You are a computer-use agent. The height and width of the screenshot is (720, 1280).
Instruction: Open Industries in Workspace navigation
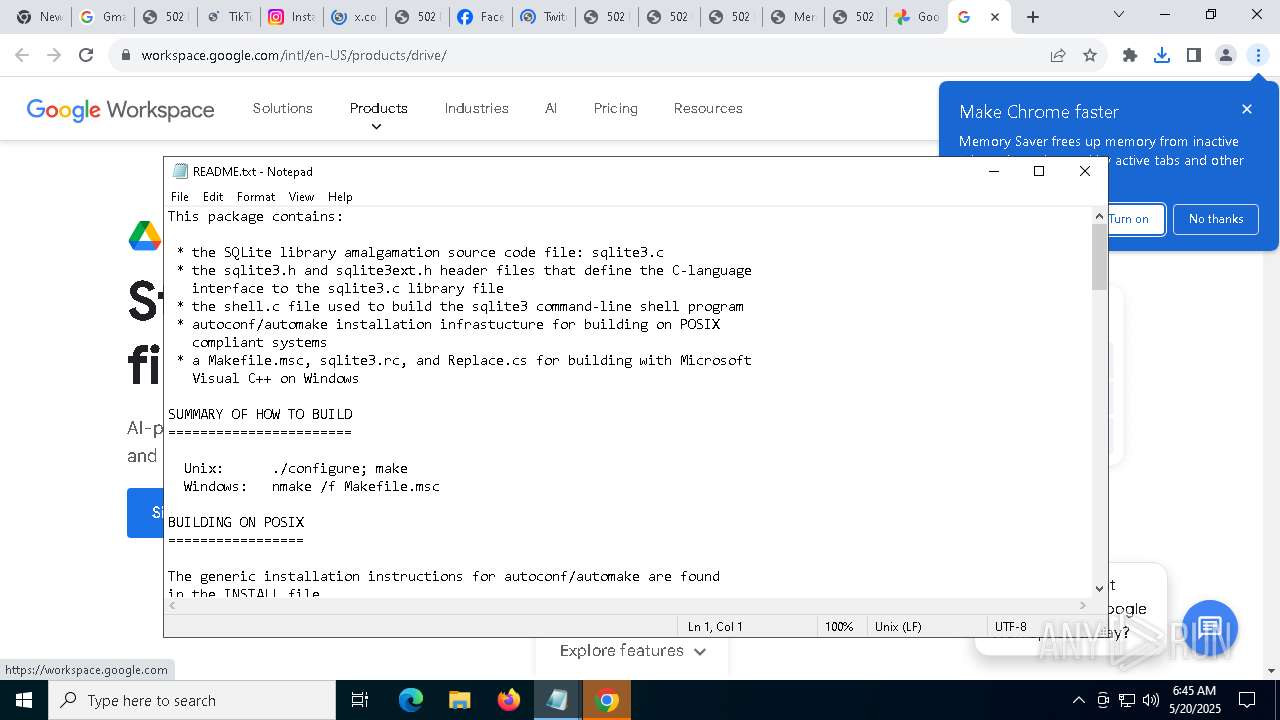coord(476,108)
